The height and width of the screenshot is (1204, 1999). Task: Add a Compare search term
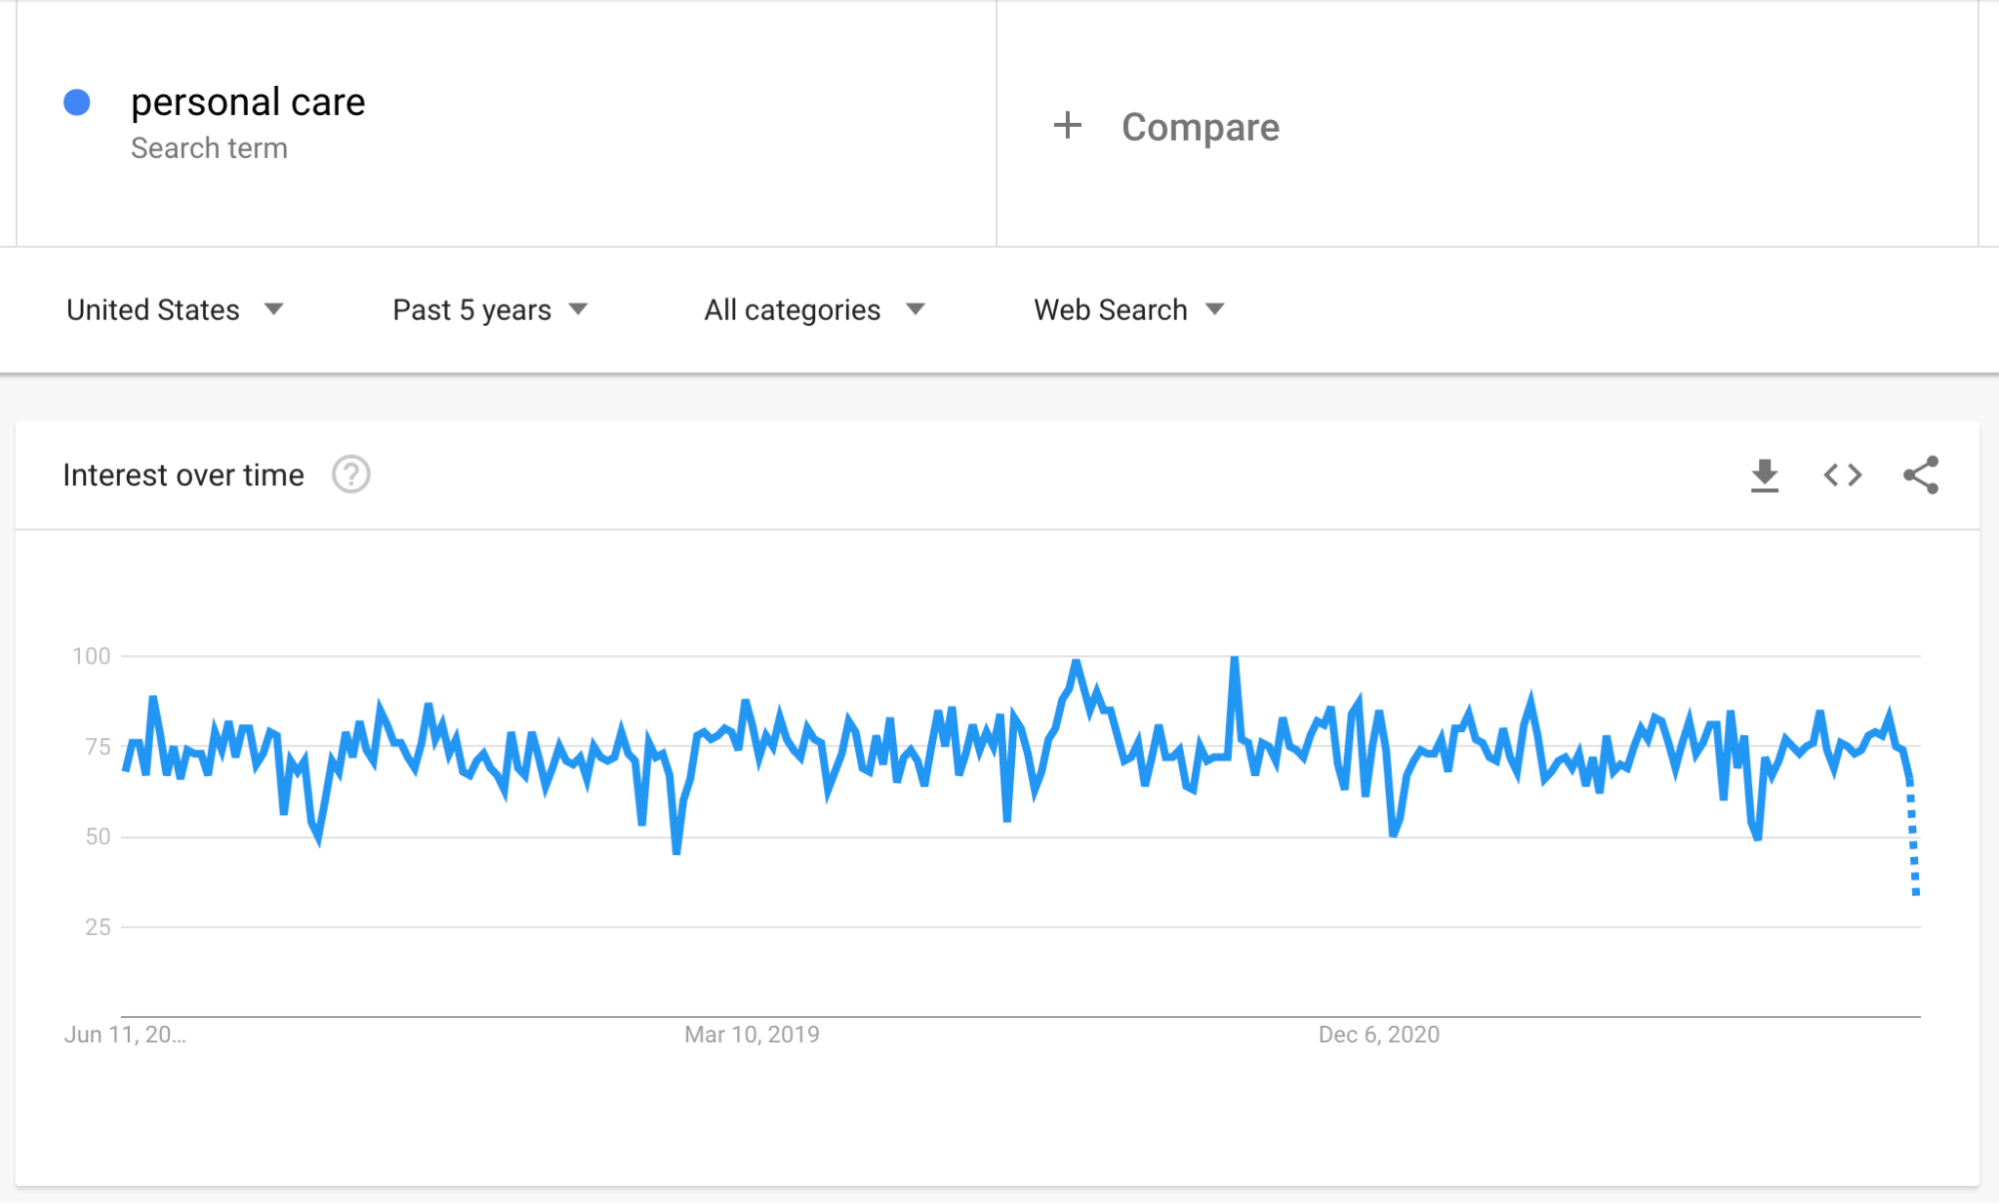[x=1200, y=127]
